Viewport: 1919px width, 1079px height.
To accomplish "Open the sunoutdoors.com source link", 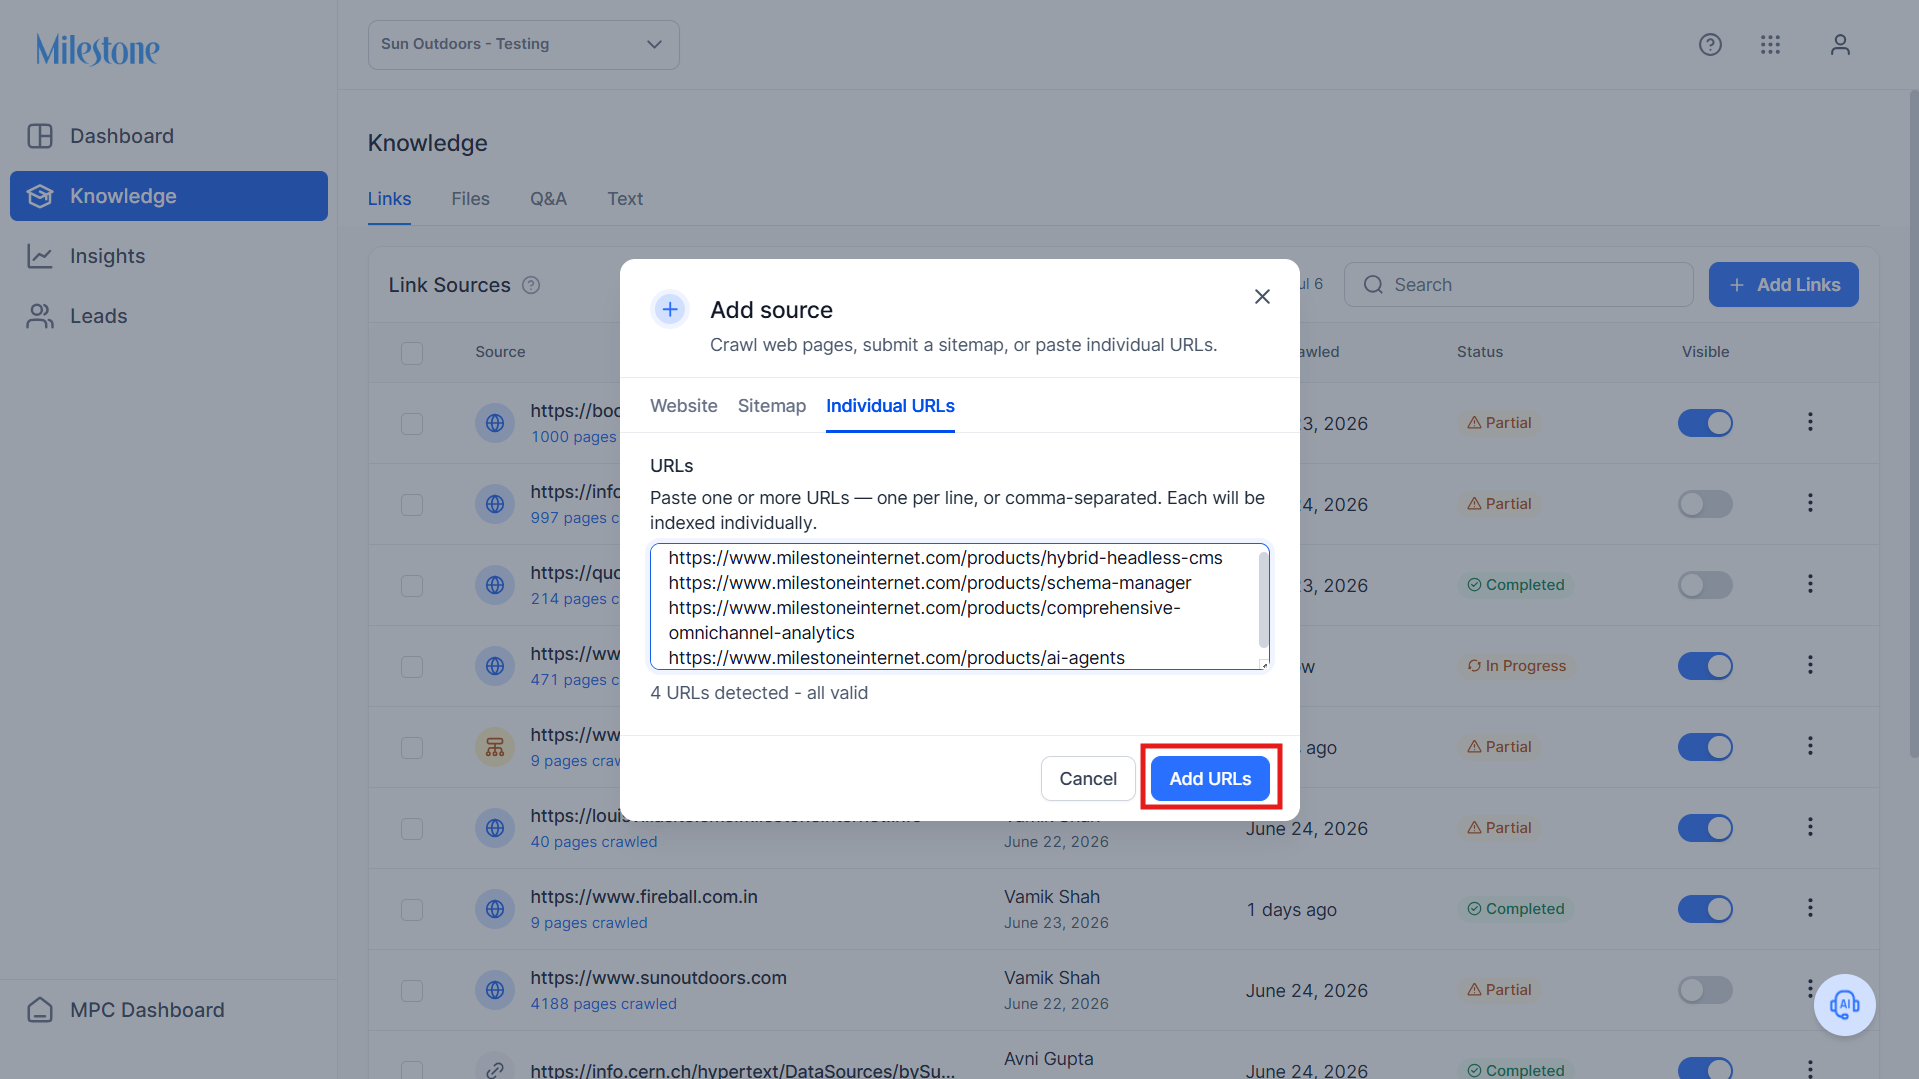I will [658, 978].
